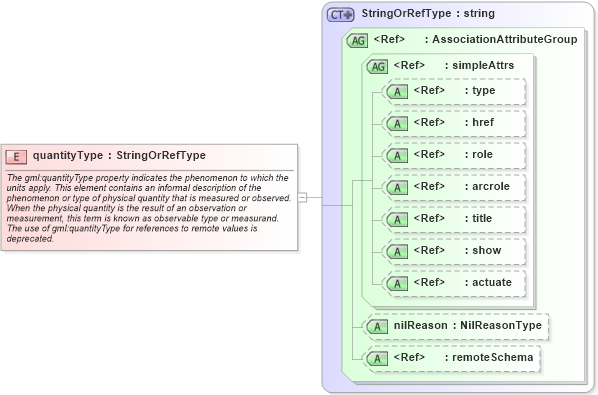The width and height of the screenshot is (598, 395).
Task: Select the simpleAttrs label
Action: pos(483,65)
